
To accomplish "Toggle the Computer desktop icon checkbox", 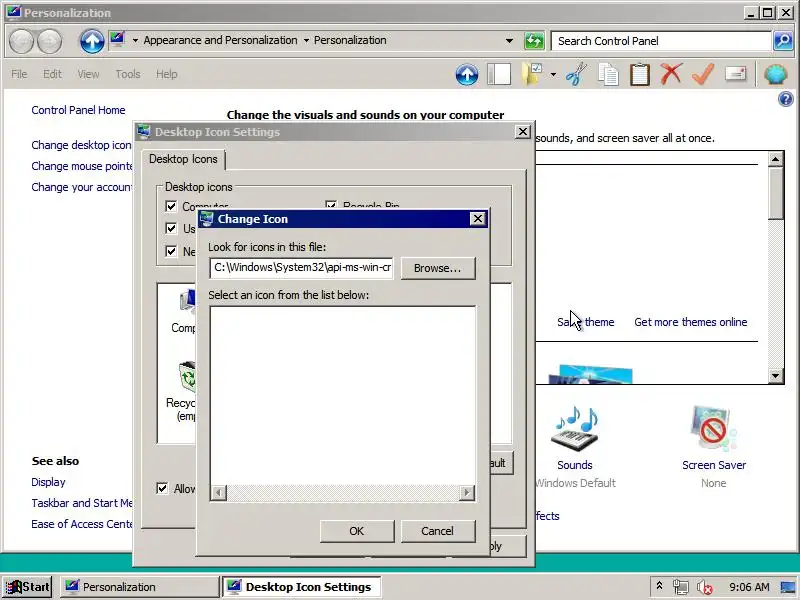I will [x=171, y=206].
